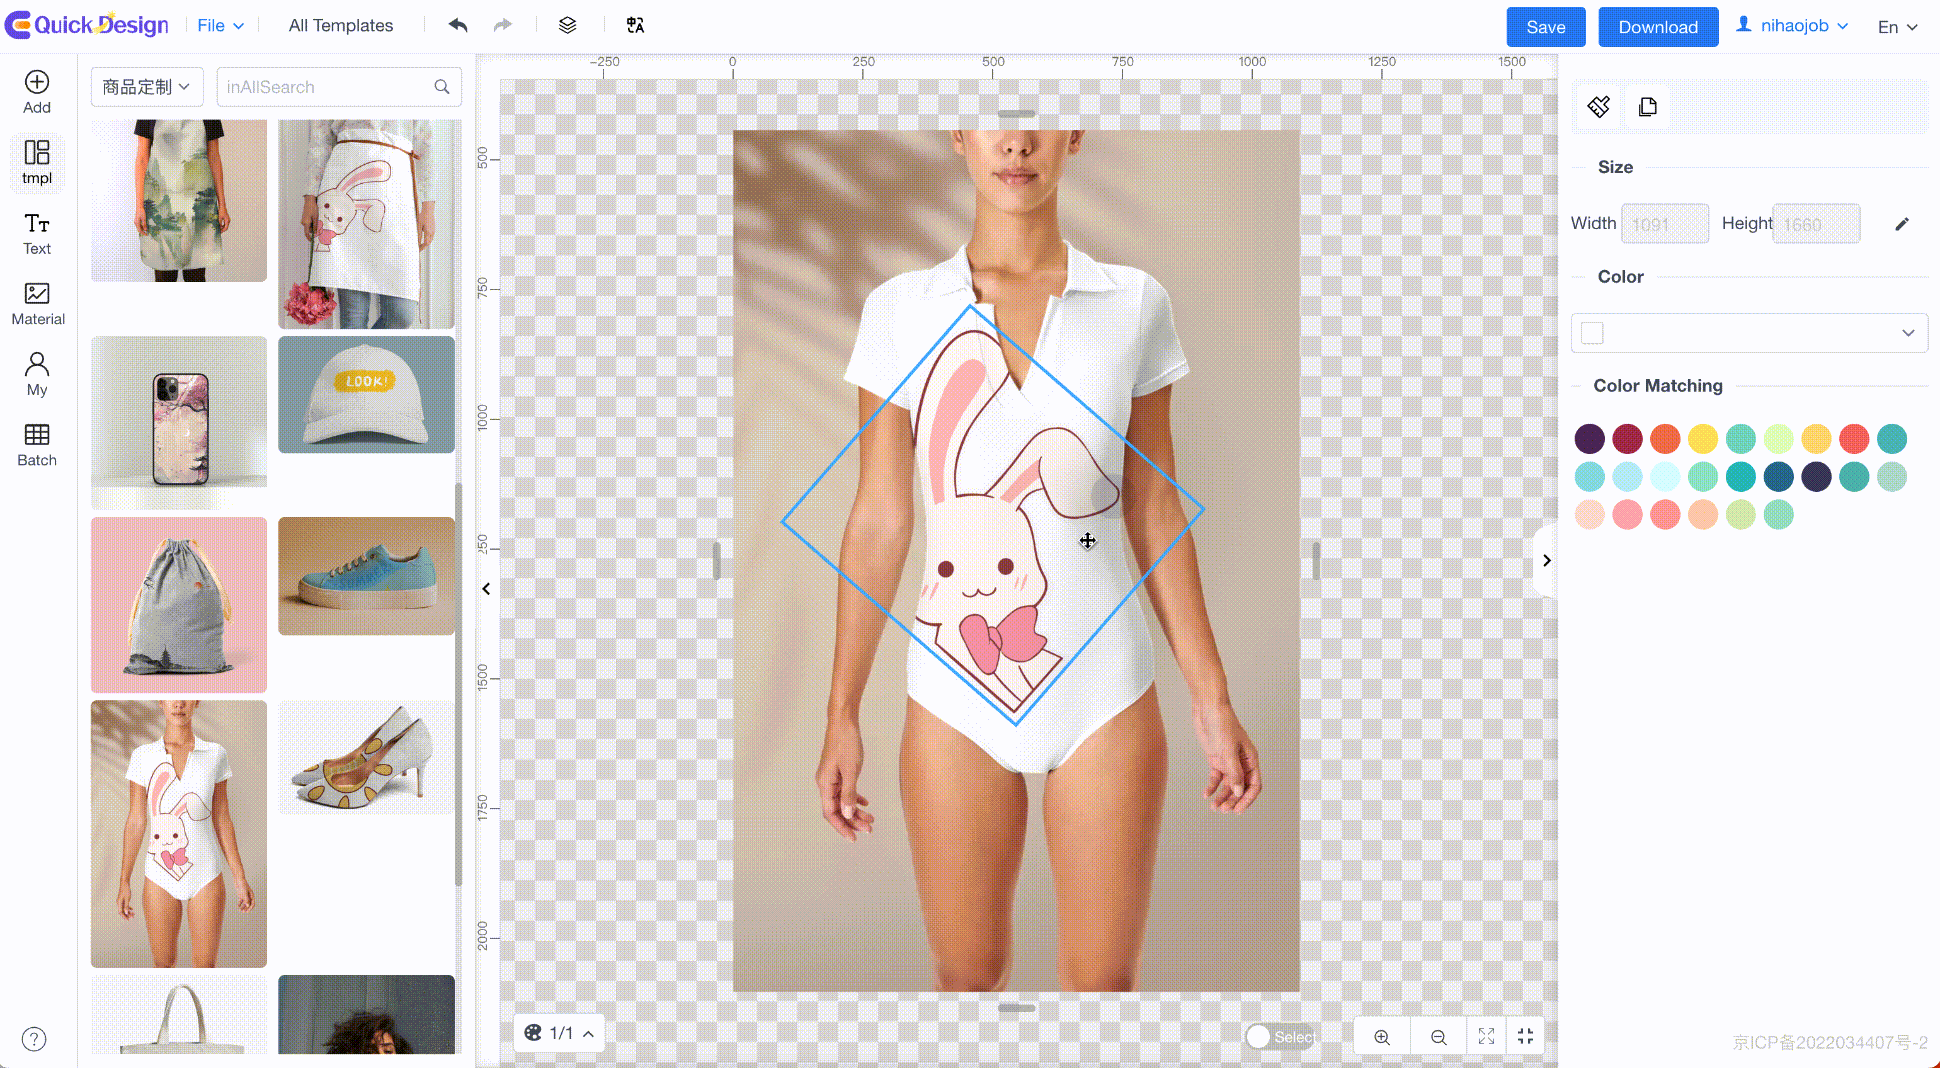The image size is (1940, 1068).
Task: Open All Templates
Action: coord(341,26)
